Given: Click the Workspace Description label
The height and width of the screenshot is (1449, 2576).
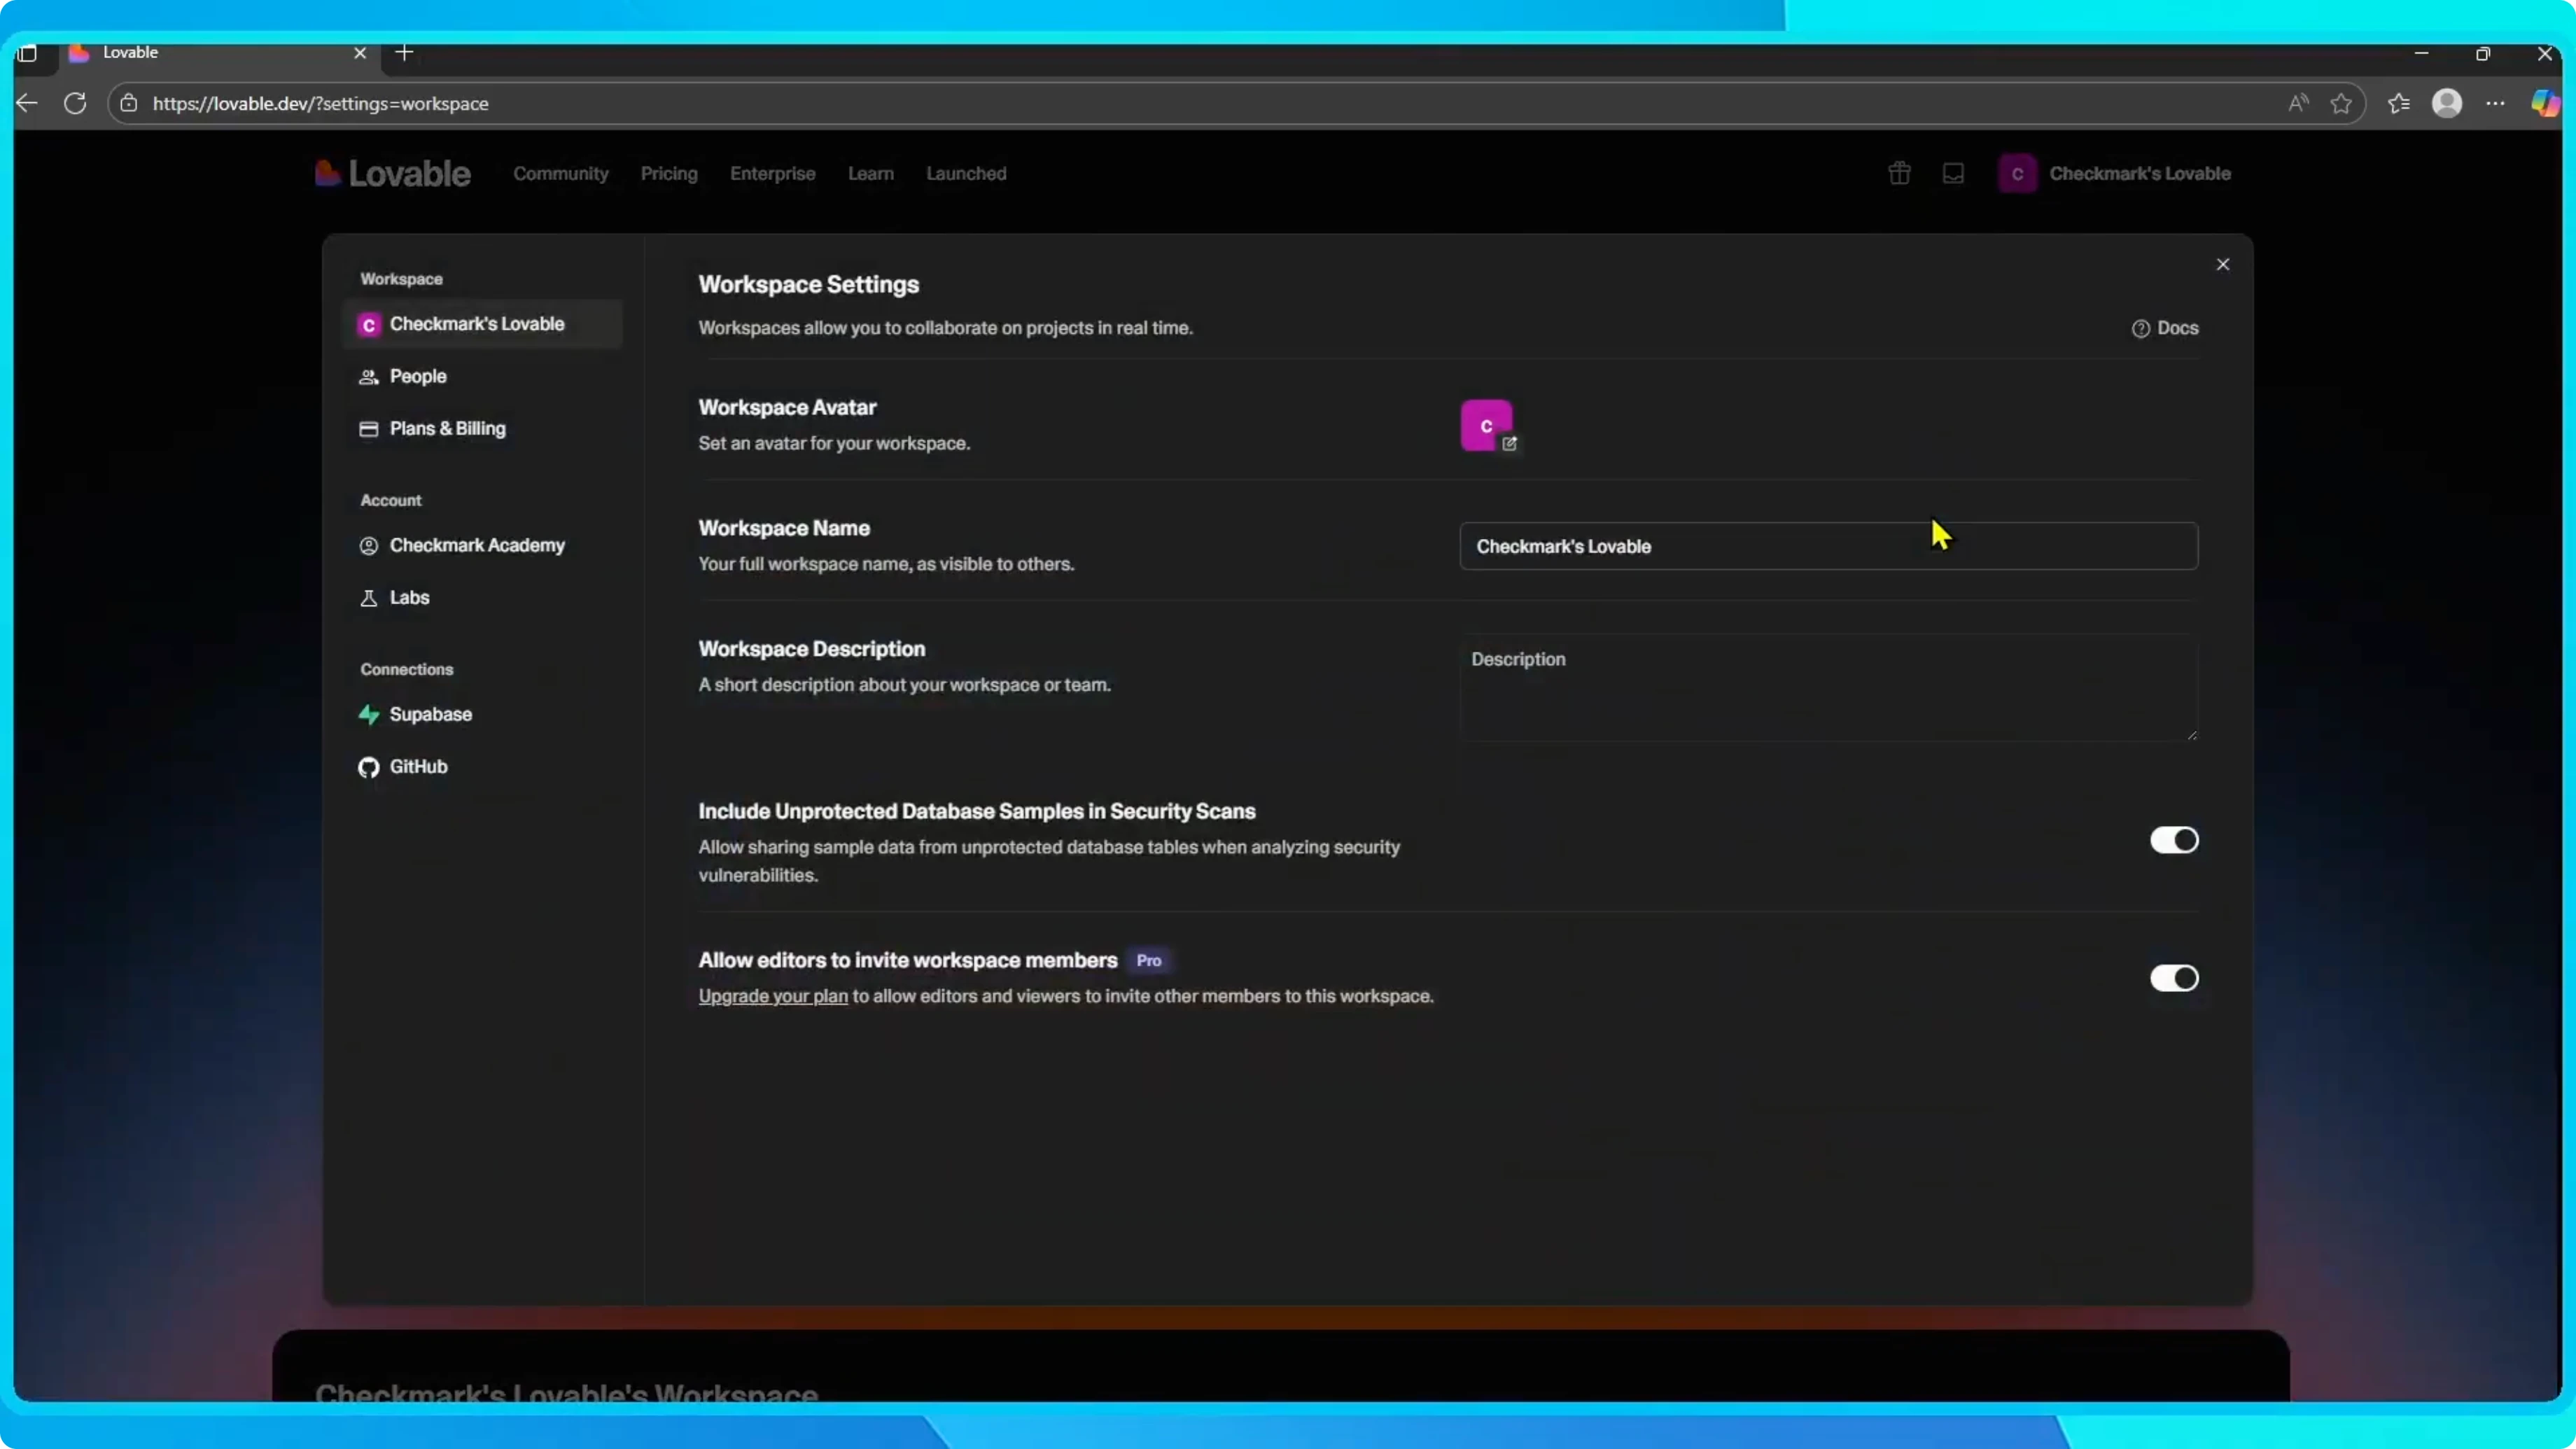Looking at the screenshot, I should point(811,649).
